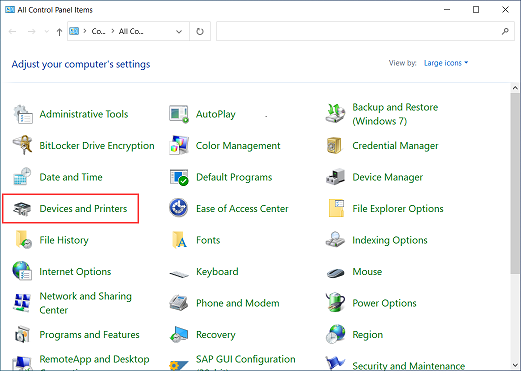Refresh the Control Panel view
The image size is (521, 371).
200,32
